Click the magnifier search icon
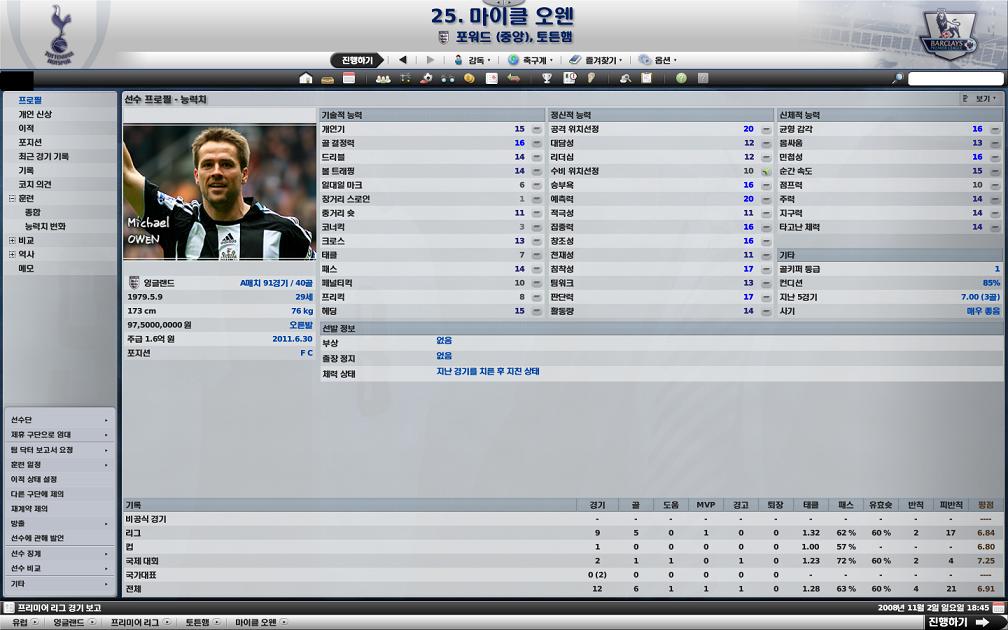1008x630 pixels. pos(897,78)
